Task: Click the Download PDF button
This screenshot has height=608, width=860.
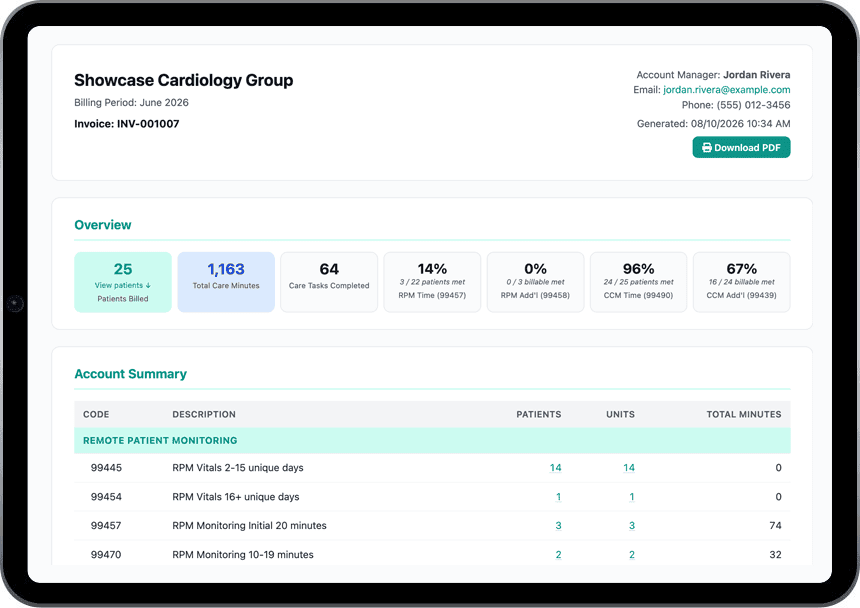Action: [741, 147]
